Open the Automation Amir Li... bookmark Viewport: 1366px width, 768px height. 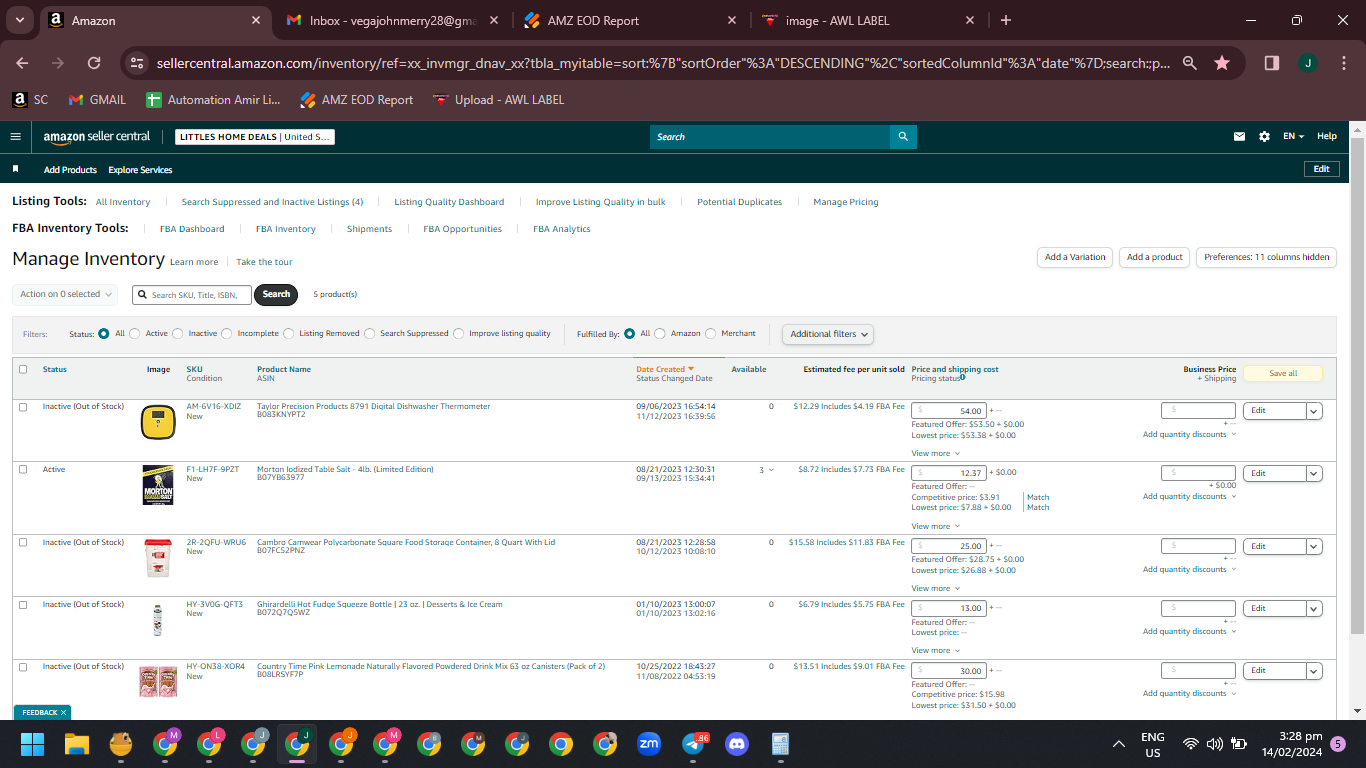213,100
